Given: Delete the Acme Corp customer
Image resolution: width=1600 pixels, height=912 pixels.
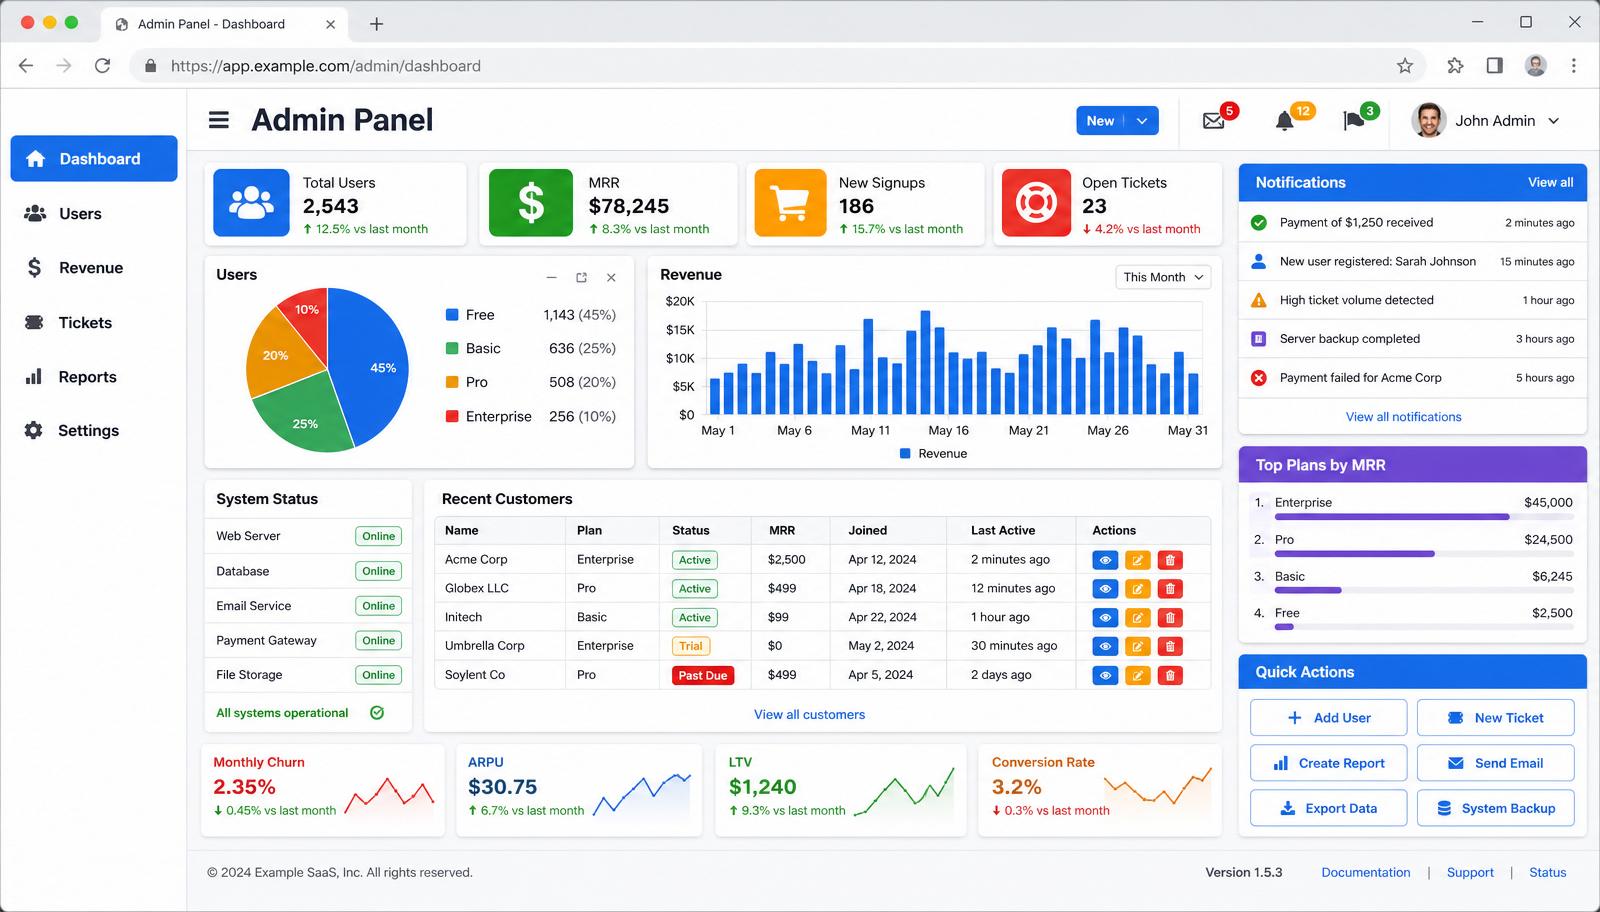Looking at the screenshot, I should [1170, 560].
